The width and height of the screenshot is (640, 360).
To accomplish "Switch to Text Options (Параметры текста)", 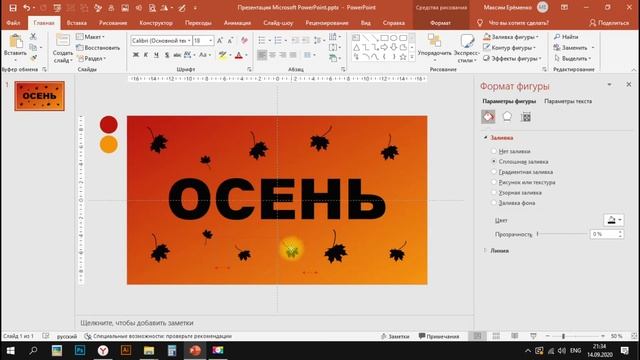I will tap(568, 101).
